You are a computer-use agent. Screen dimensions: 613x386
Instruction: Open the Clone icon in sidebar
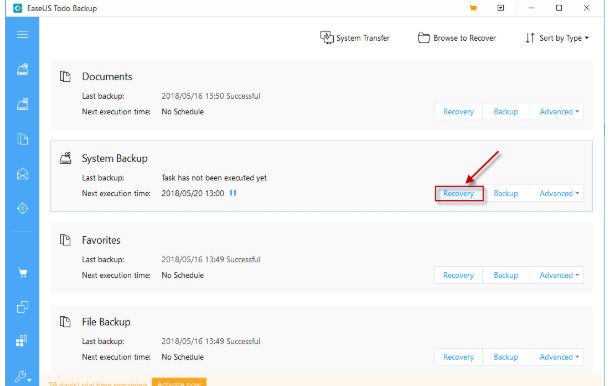point(22,307)
